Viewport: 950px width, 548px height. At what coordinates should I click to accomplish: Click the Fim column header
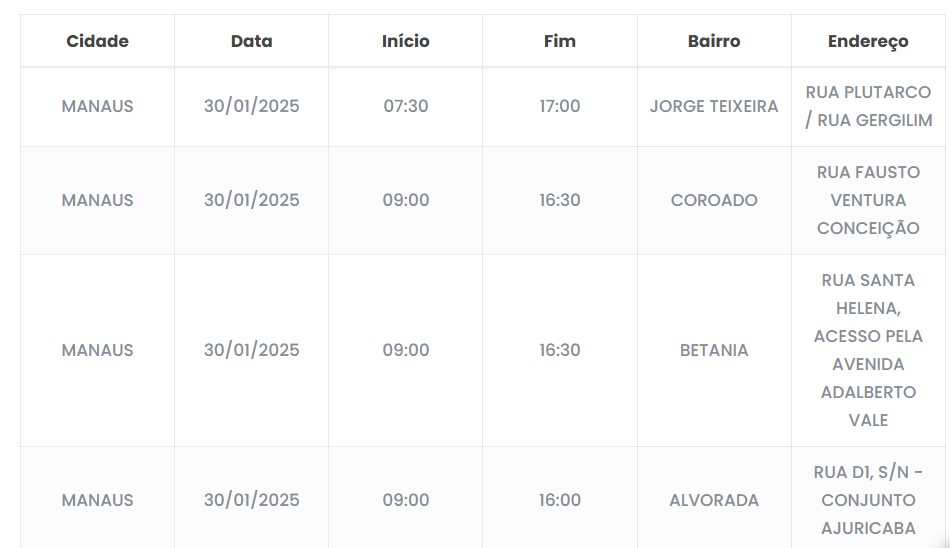559,41
